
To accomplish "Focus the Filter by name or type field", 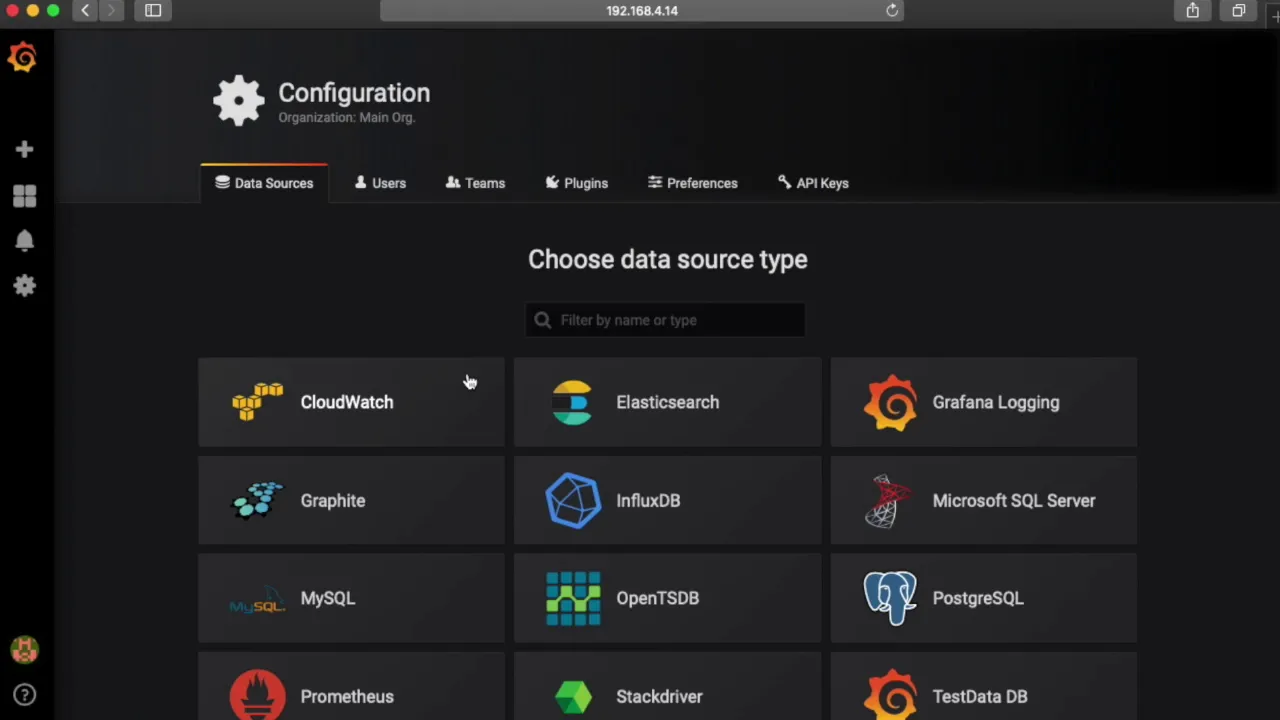I will (x=665, y=320).
